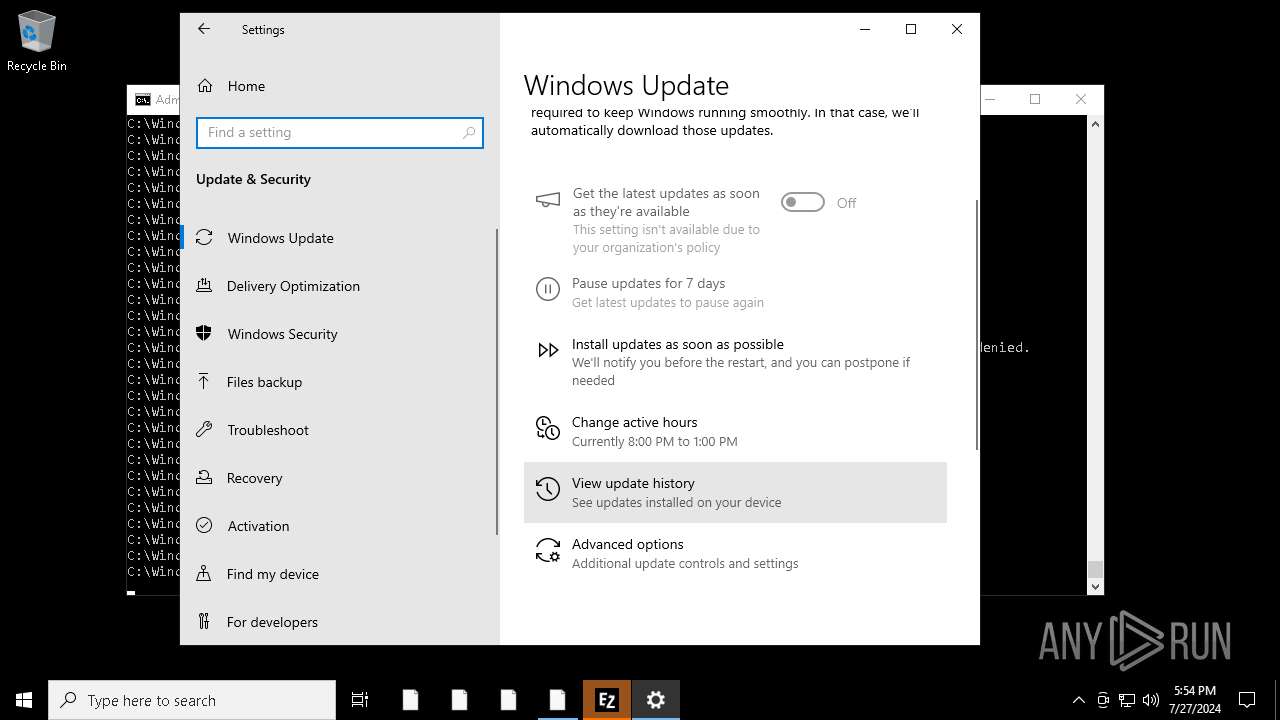Viewport: 1280px width, 720px height.
Task: Open the taskbar clock and date
Action: coord(1195,700)
